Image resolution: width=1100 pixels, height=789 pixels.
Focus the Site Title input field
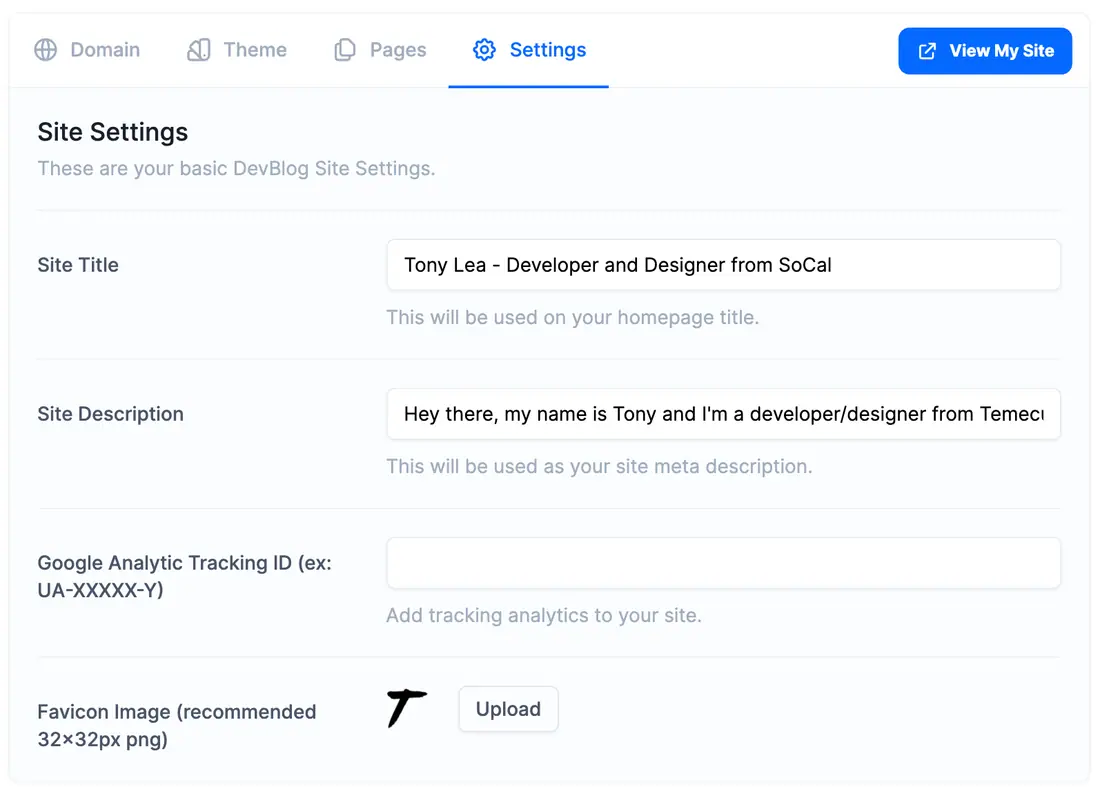coord(723,265)
